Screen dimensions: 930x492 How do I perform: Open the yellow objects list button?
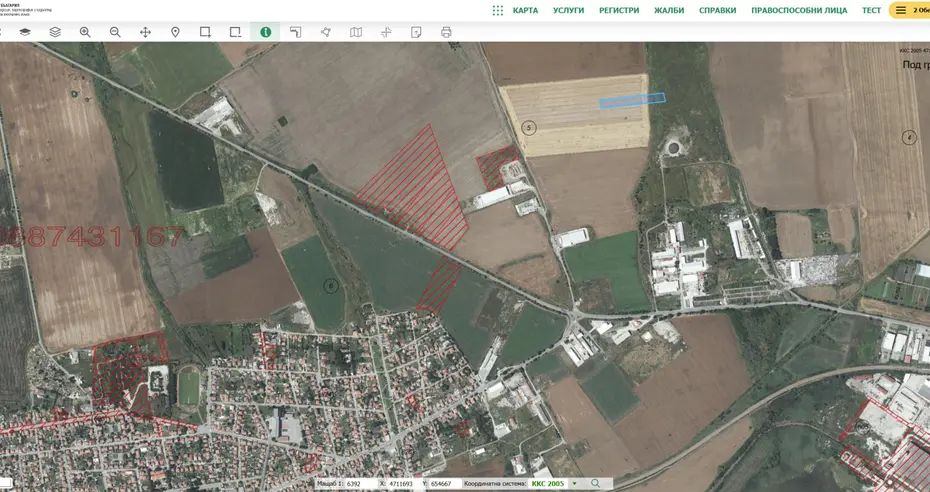[908, 10]
